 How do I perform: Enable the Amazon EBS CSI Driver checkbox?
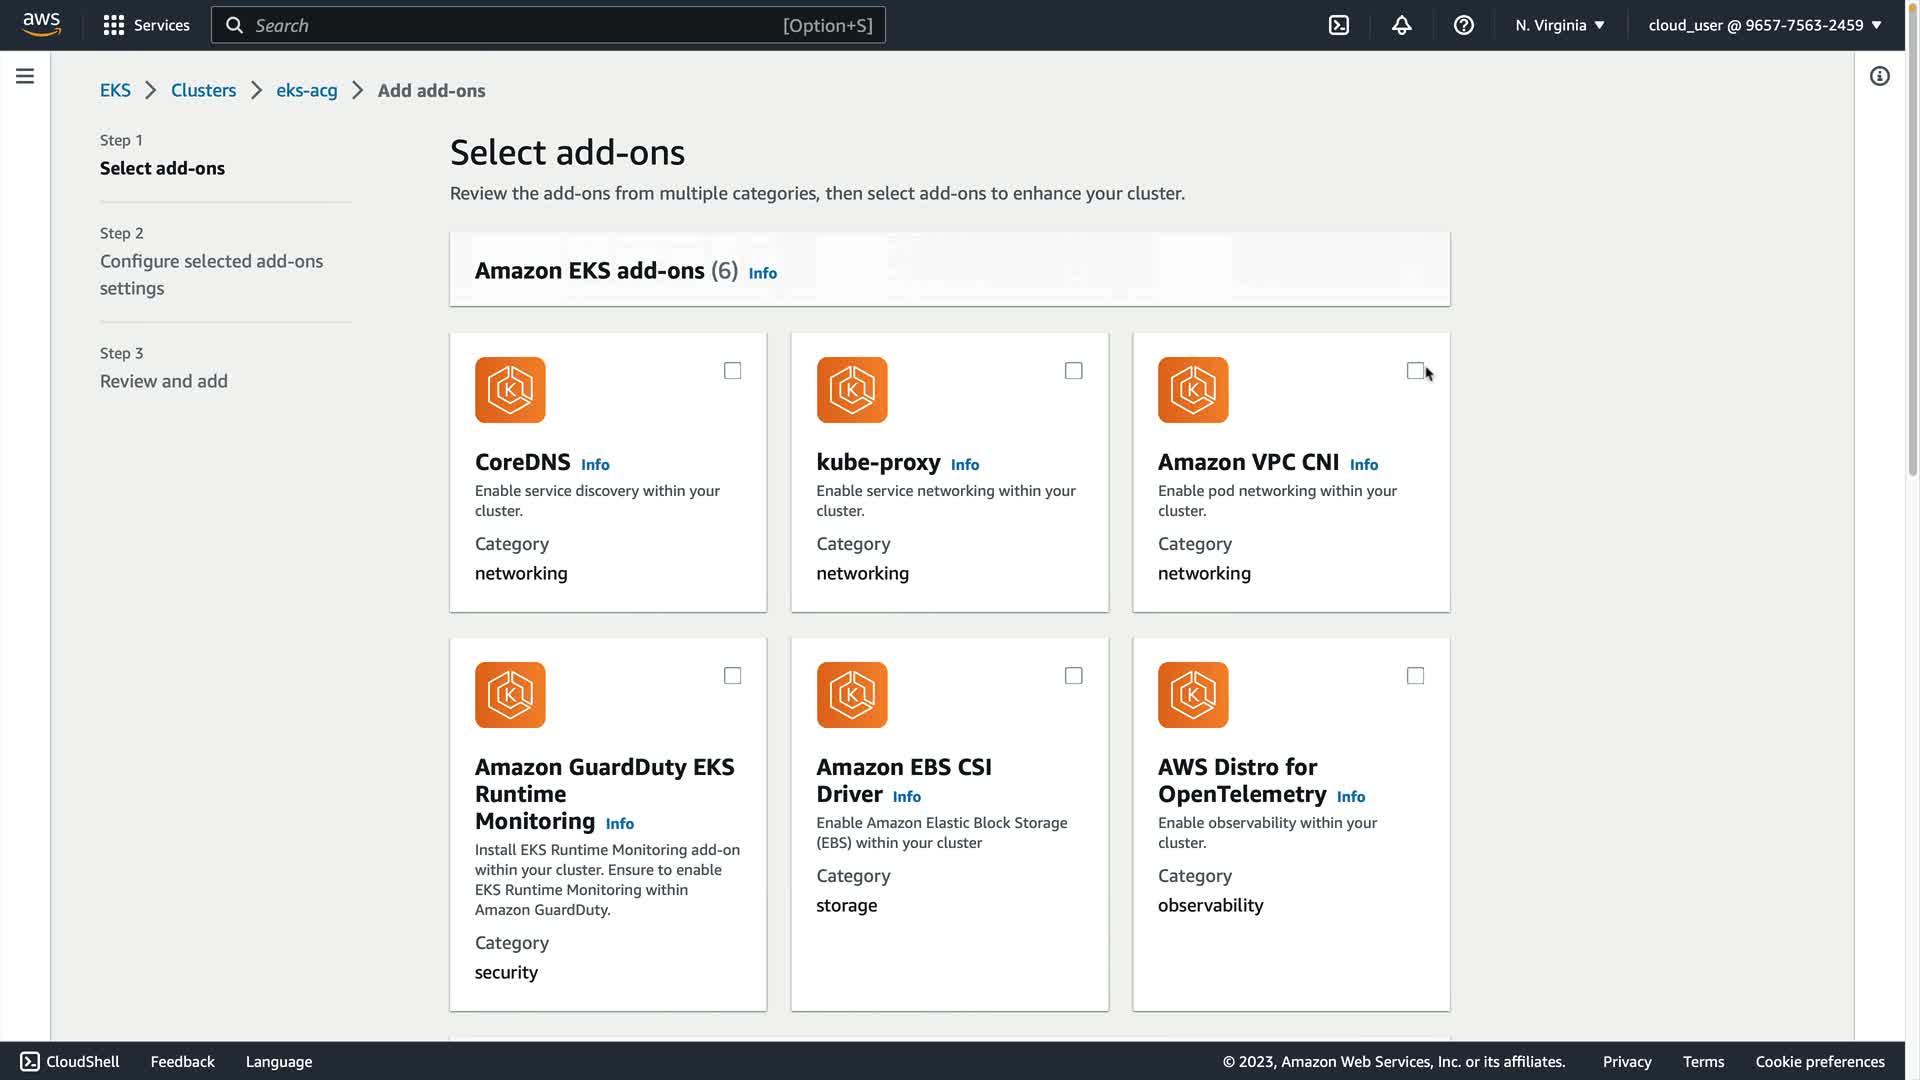[x=1073, y=676]
